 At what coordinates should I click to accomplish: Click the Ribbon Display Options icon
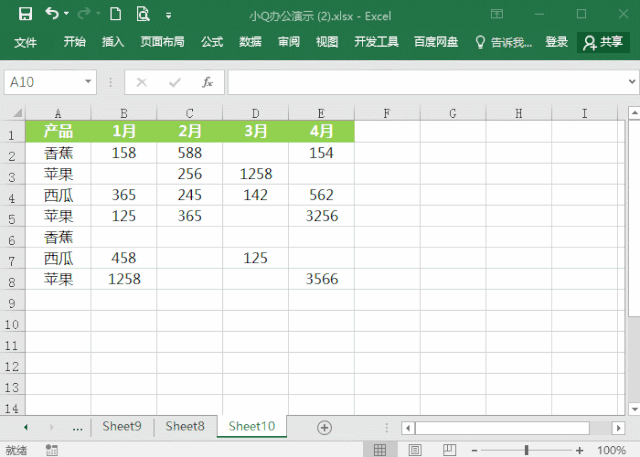(x=497, y=14)
